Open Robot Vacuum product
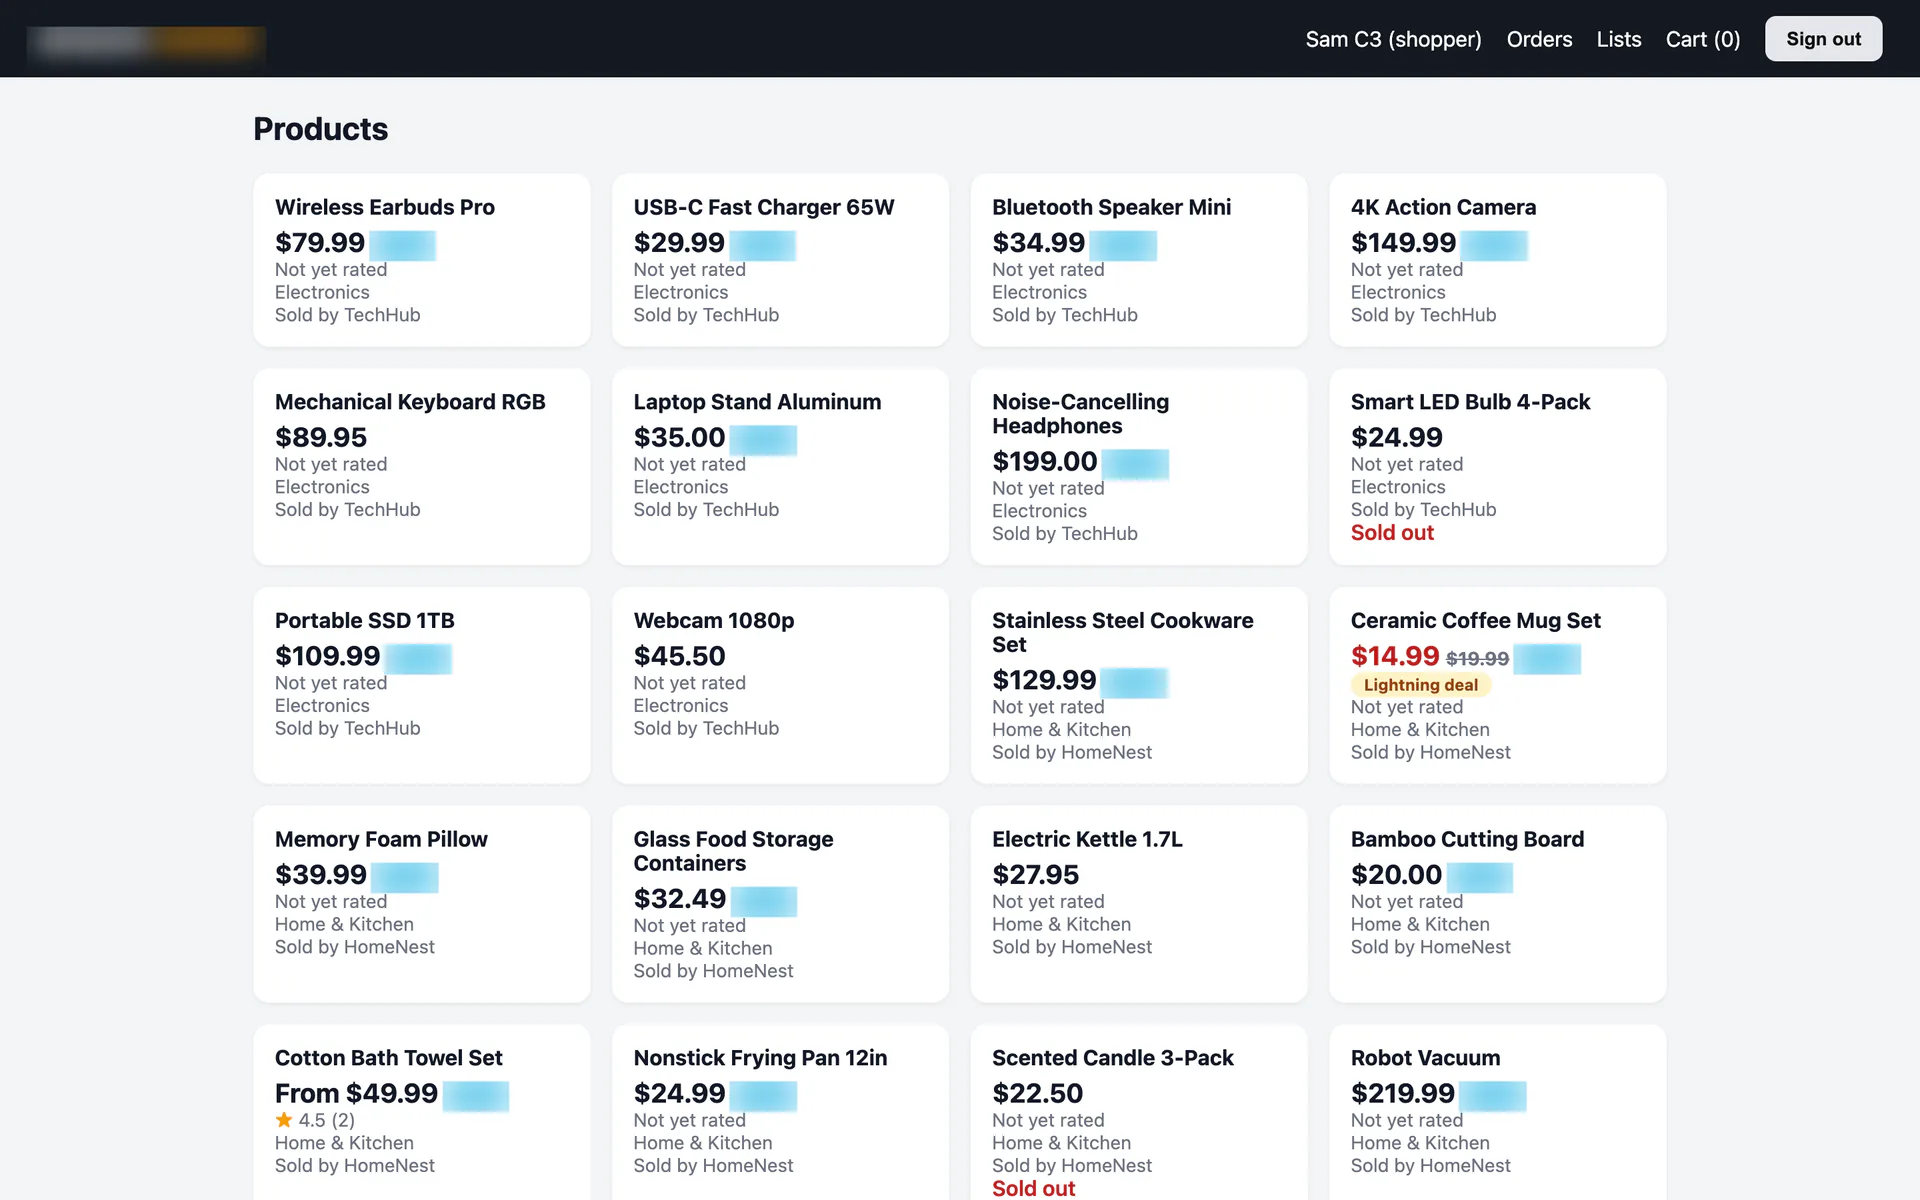 tap(1425, 1058)
